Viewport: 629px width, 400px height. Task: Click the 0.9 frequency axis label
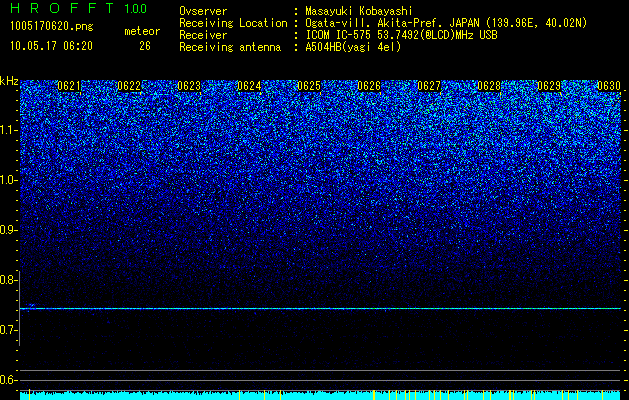[x=8, y=230]
